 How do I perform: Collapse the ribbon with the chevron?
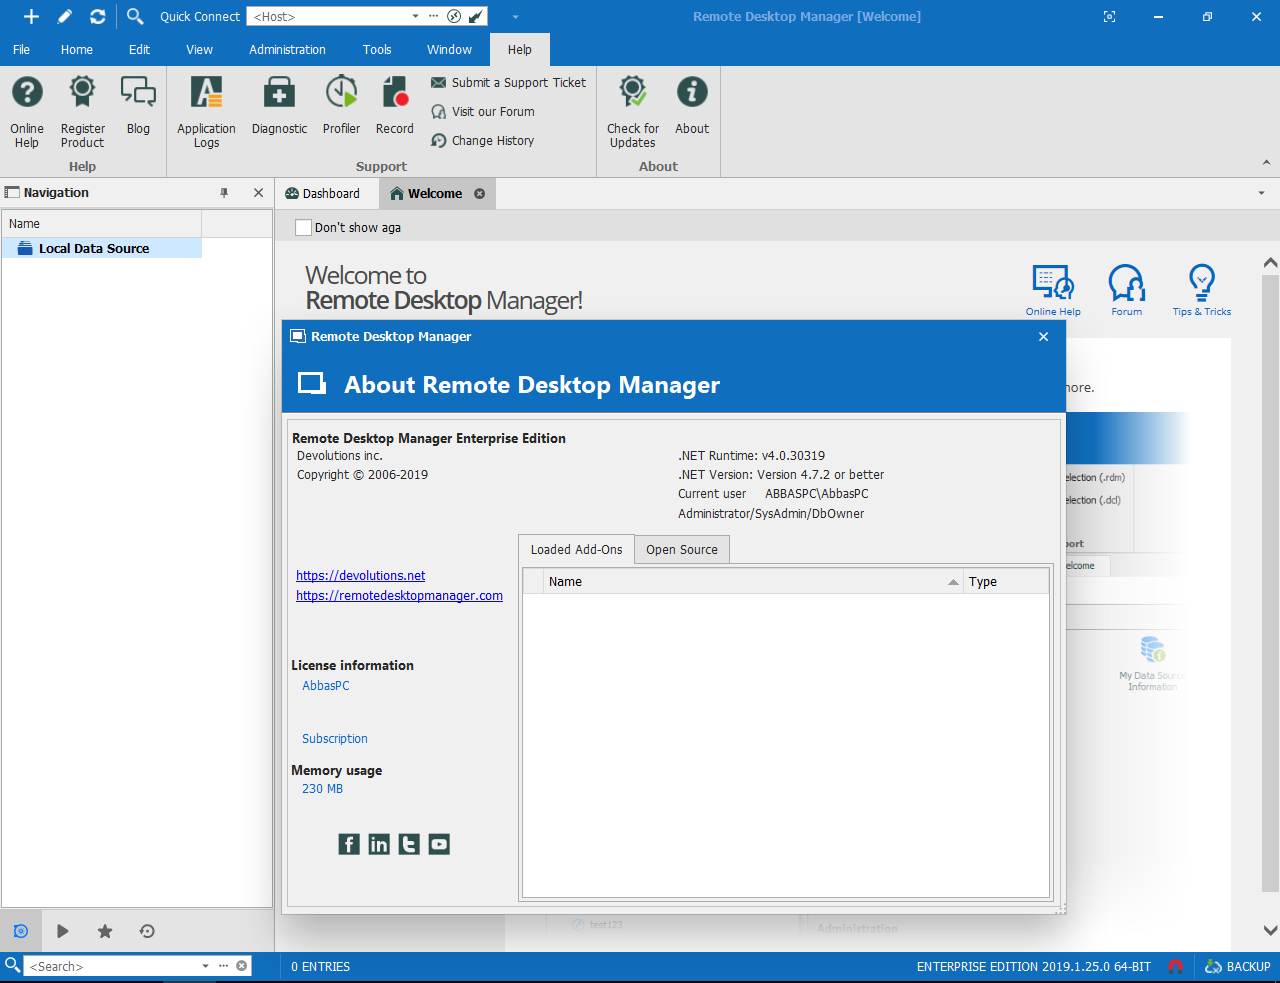point(1266,163)
